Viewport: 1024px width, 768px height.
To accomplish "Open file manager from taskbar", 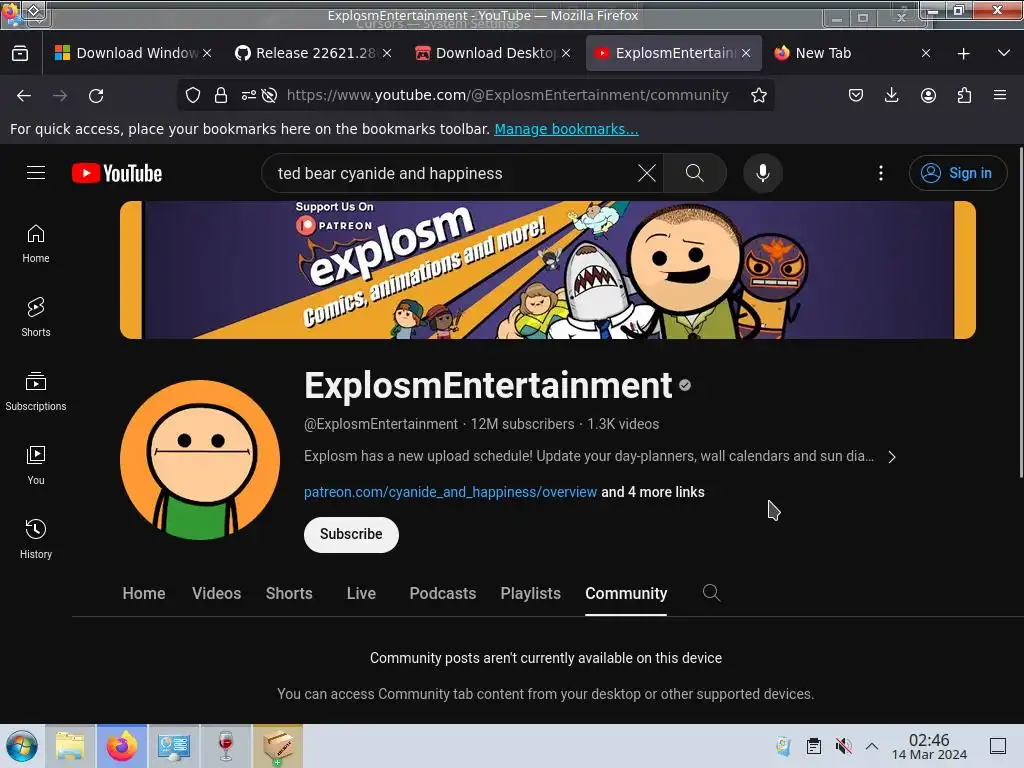I will click(70, 746).
